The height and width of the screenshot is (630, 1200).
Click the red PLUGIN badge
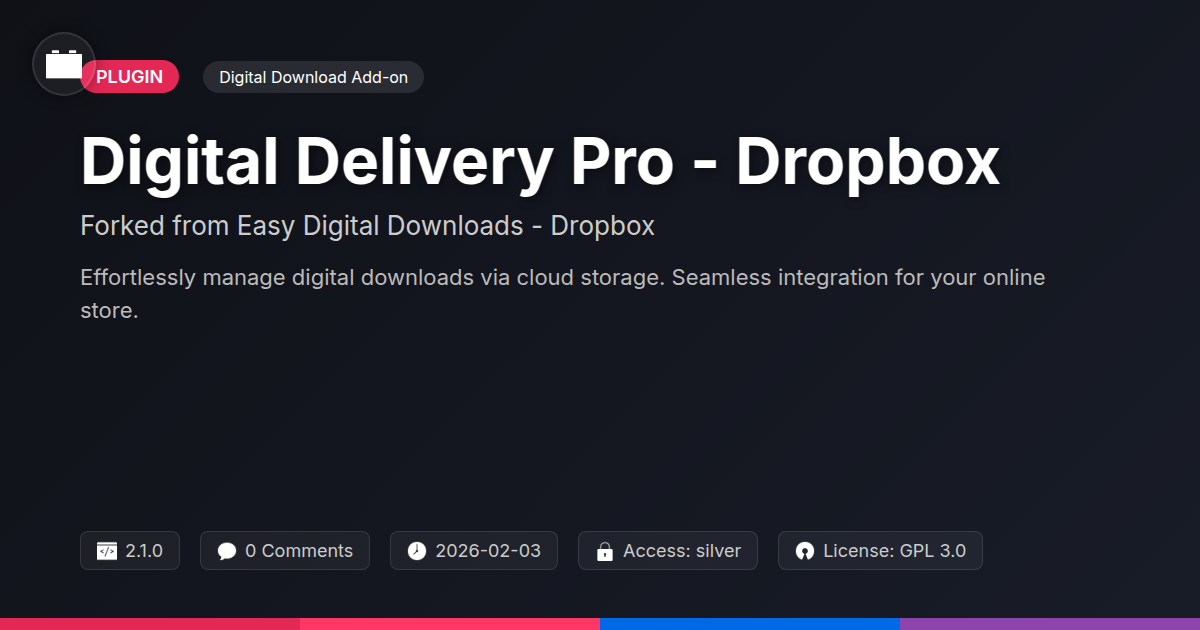[x=130, y=77]
